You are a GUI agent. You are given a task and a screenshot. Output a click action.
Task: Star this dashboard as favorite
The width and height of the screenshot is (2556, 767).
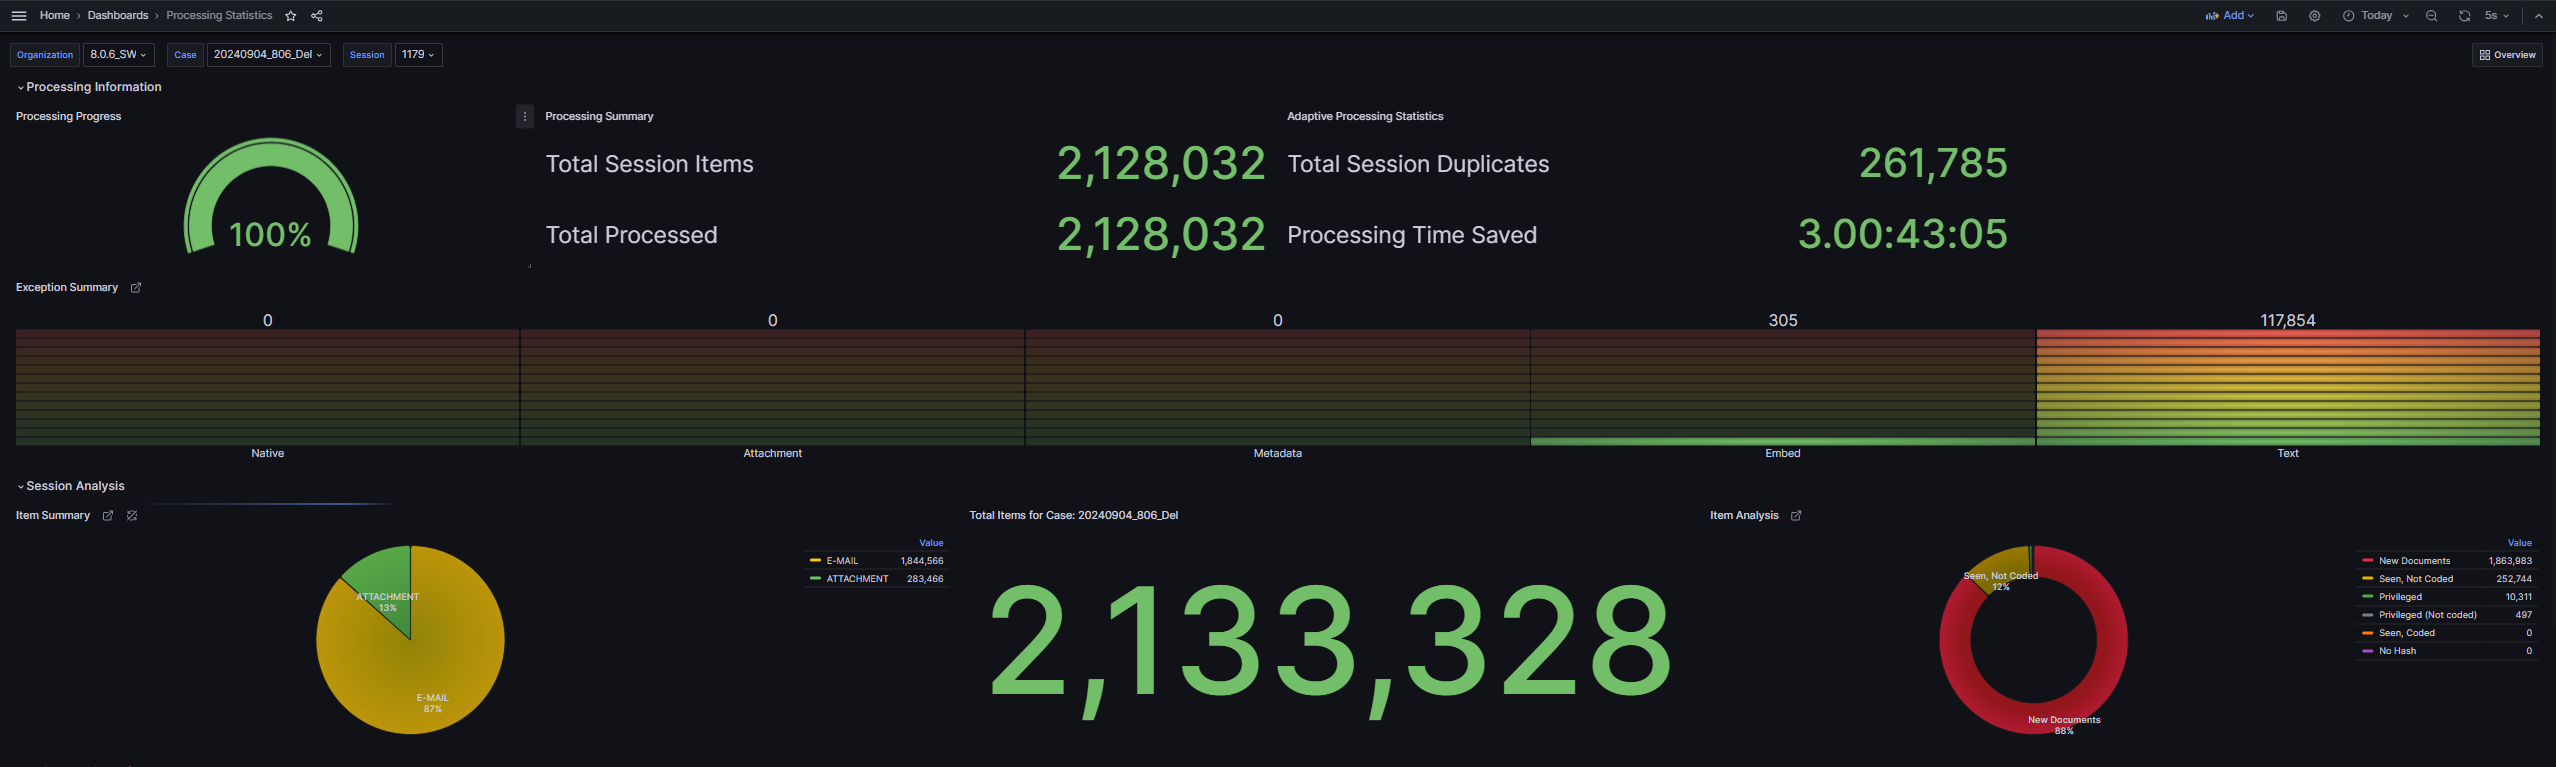[x=291, y=16]
